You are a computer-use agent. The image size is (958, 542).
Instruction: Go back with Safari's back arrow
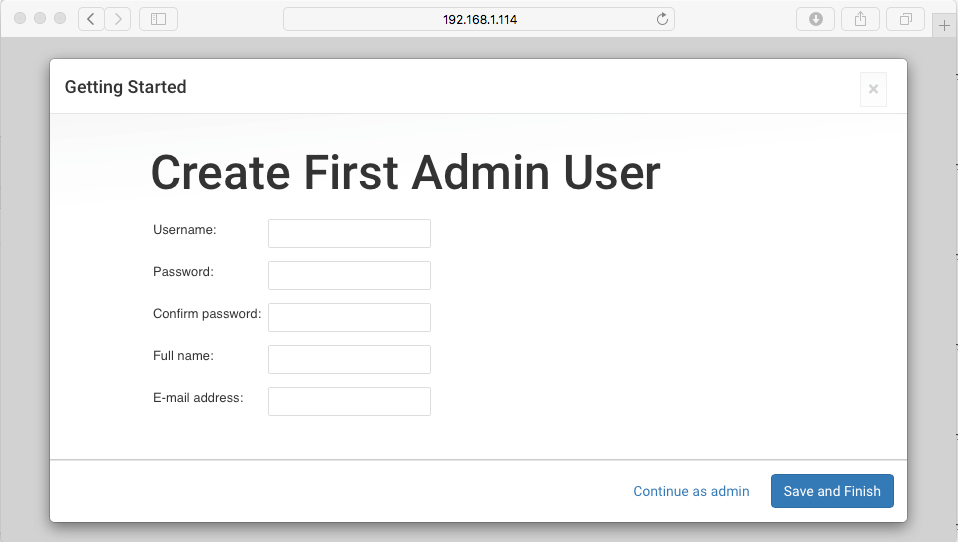coord(91,19)
